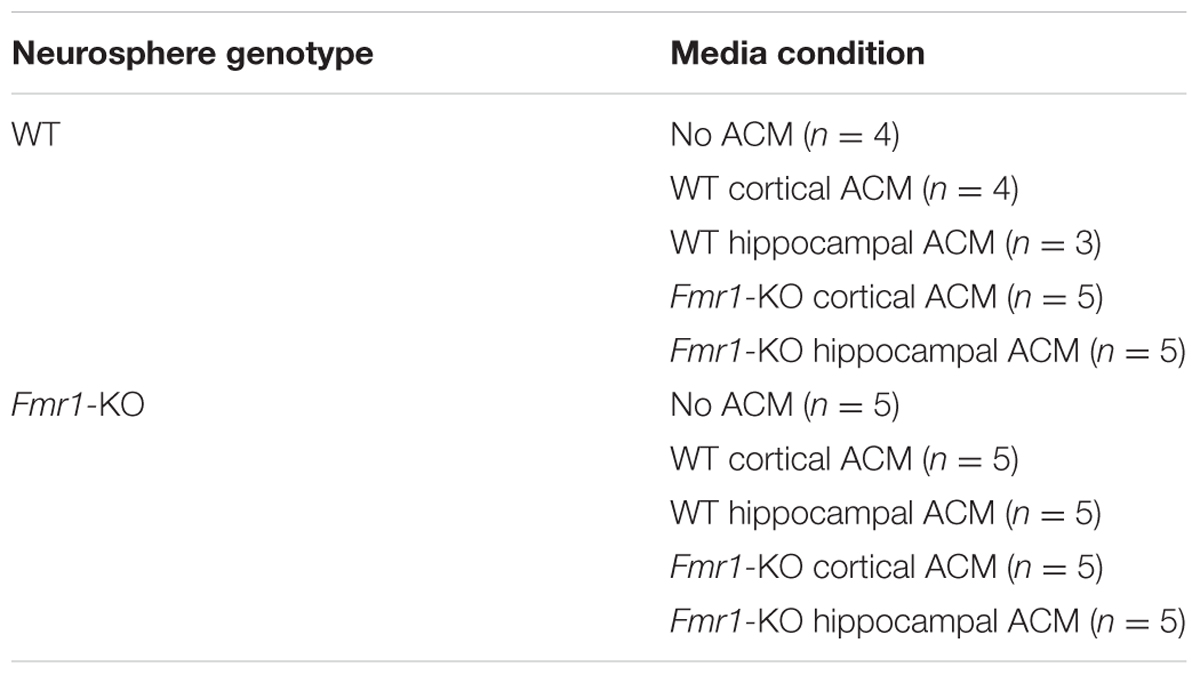
Task: Select the WT genotype cell
Action: point(35,135)
